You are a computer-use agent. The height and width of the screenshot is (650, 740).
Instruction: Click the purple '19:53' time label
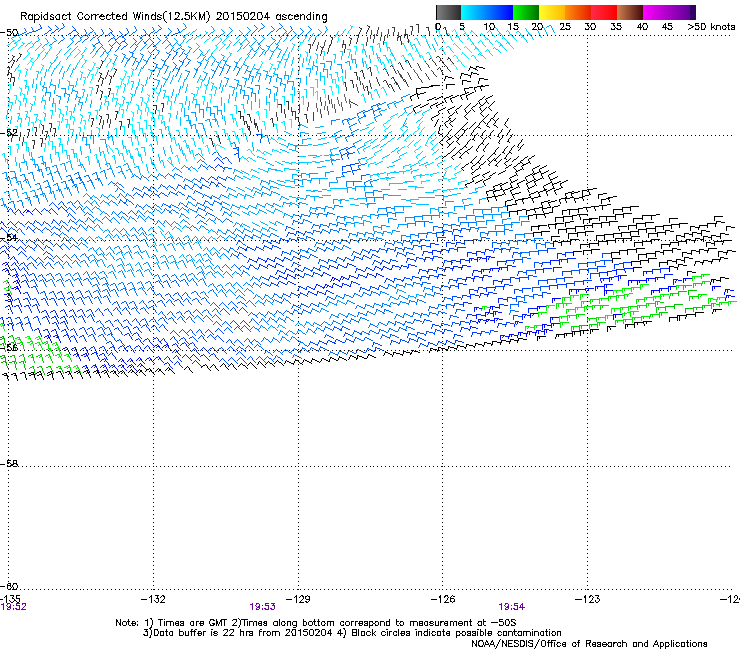[x=262, y=607]
